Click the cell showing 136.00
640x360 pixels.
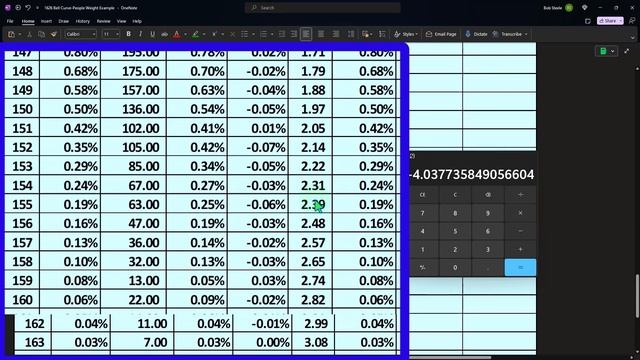133,109
